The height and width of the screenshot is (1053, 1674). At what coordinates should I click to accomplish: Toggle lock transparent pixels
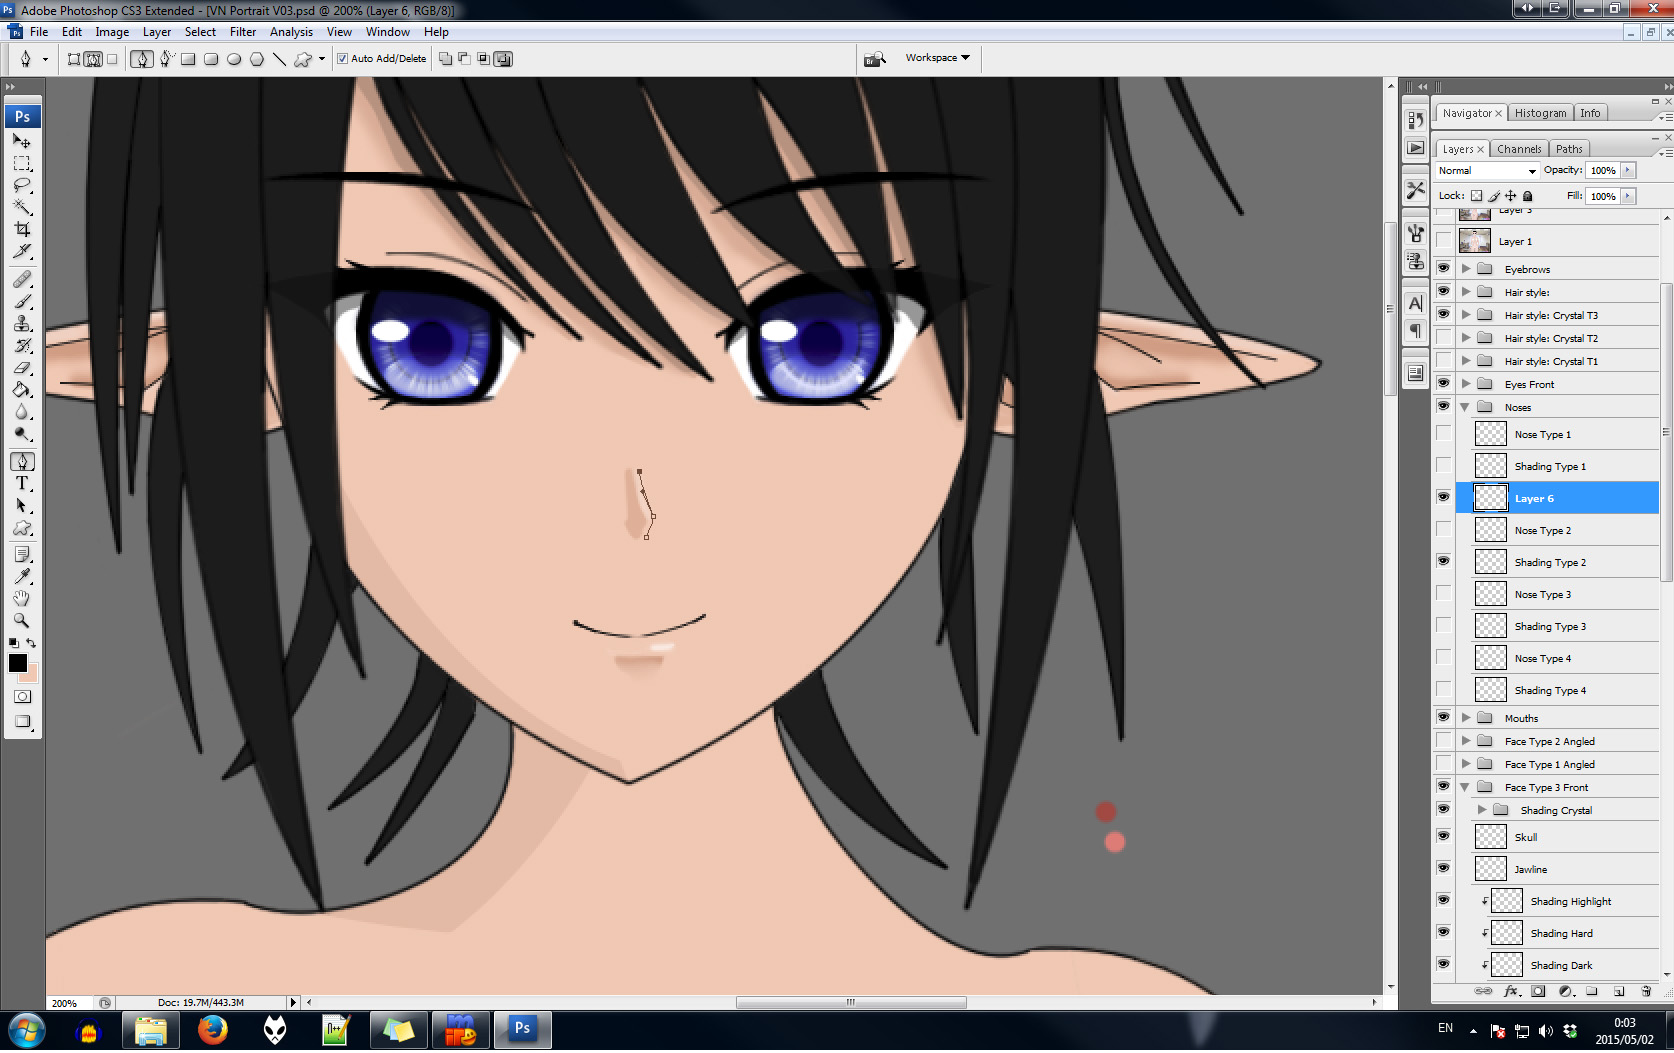[1476, 196]
